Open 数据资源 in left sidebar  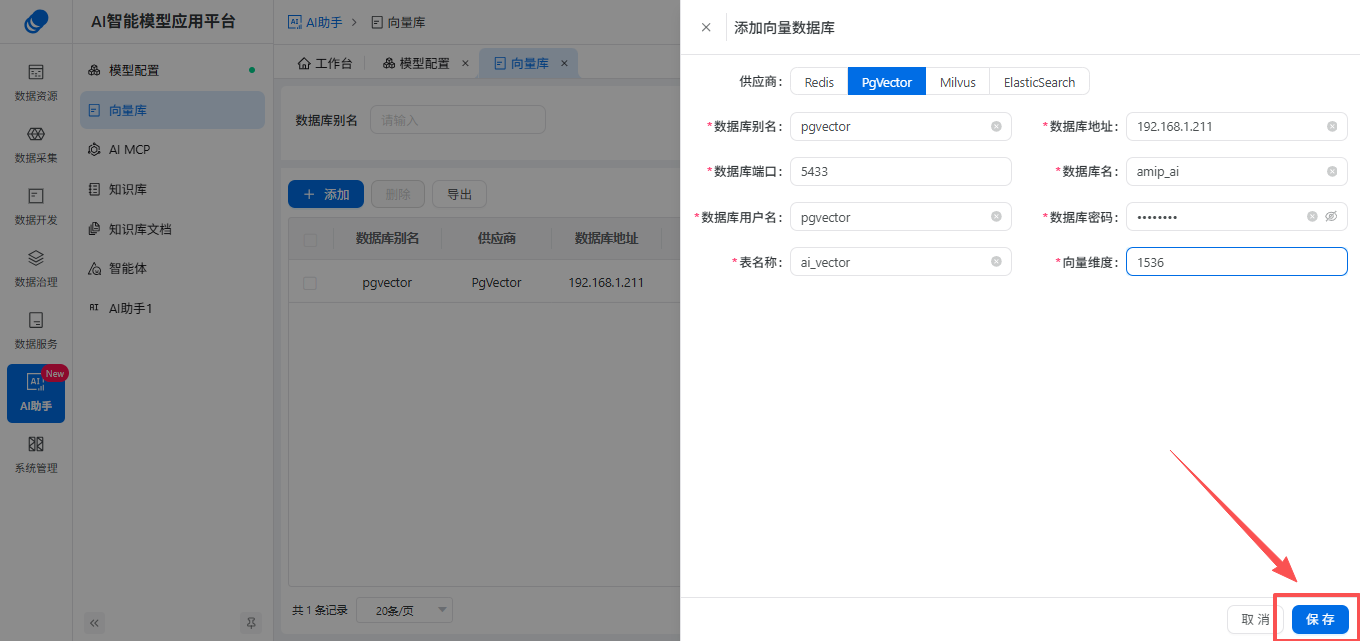36,82
